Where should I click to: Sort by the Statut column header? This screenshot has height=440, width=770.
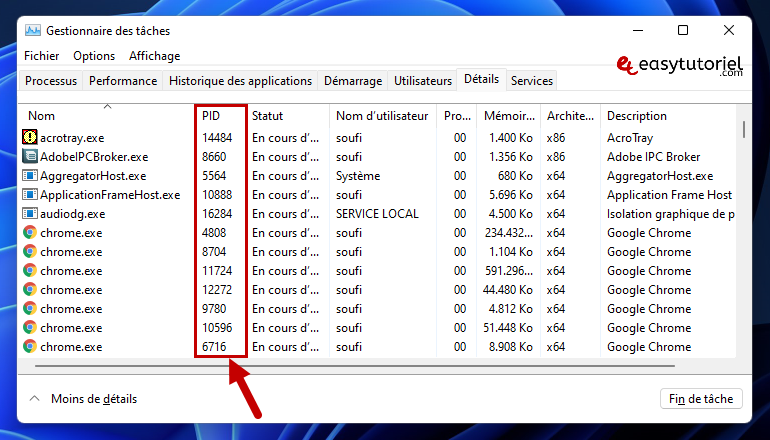[267, 116]
